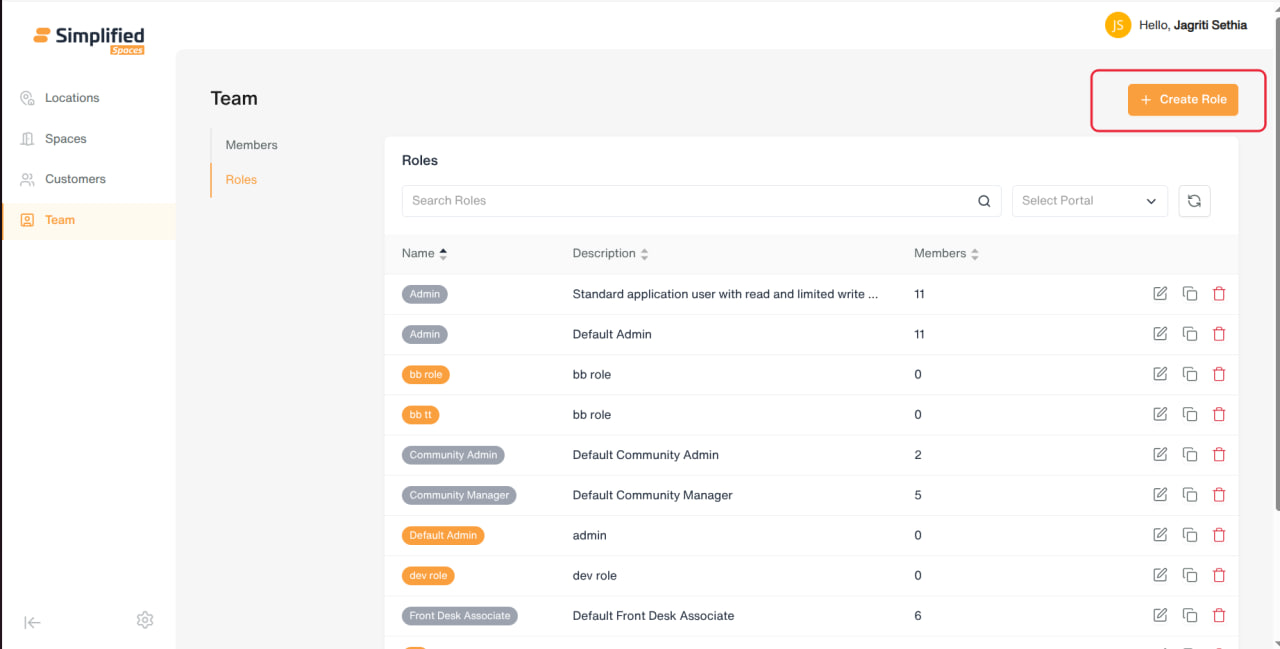Click the JS user avatar icon

[1118, 25]
